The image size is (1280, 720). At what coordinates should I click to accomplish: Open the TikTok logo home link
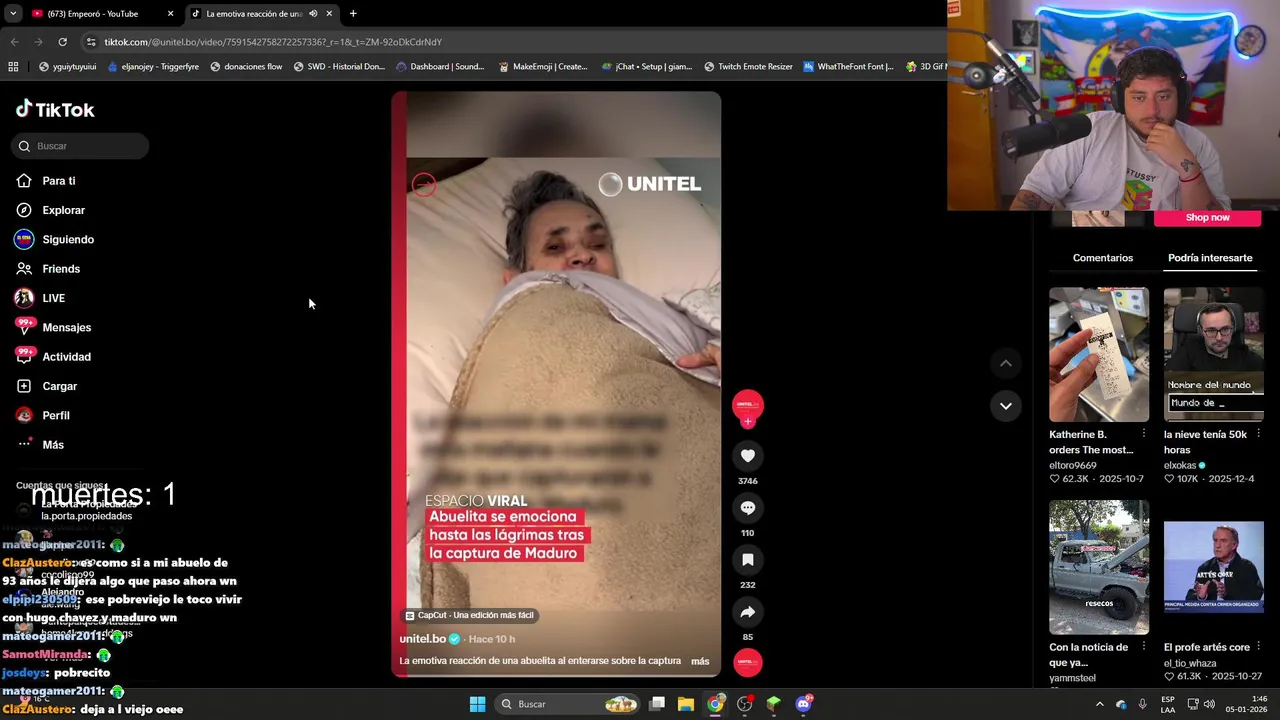tap(55, 110)
